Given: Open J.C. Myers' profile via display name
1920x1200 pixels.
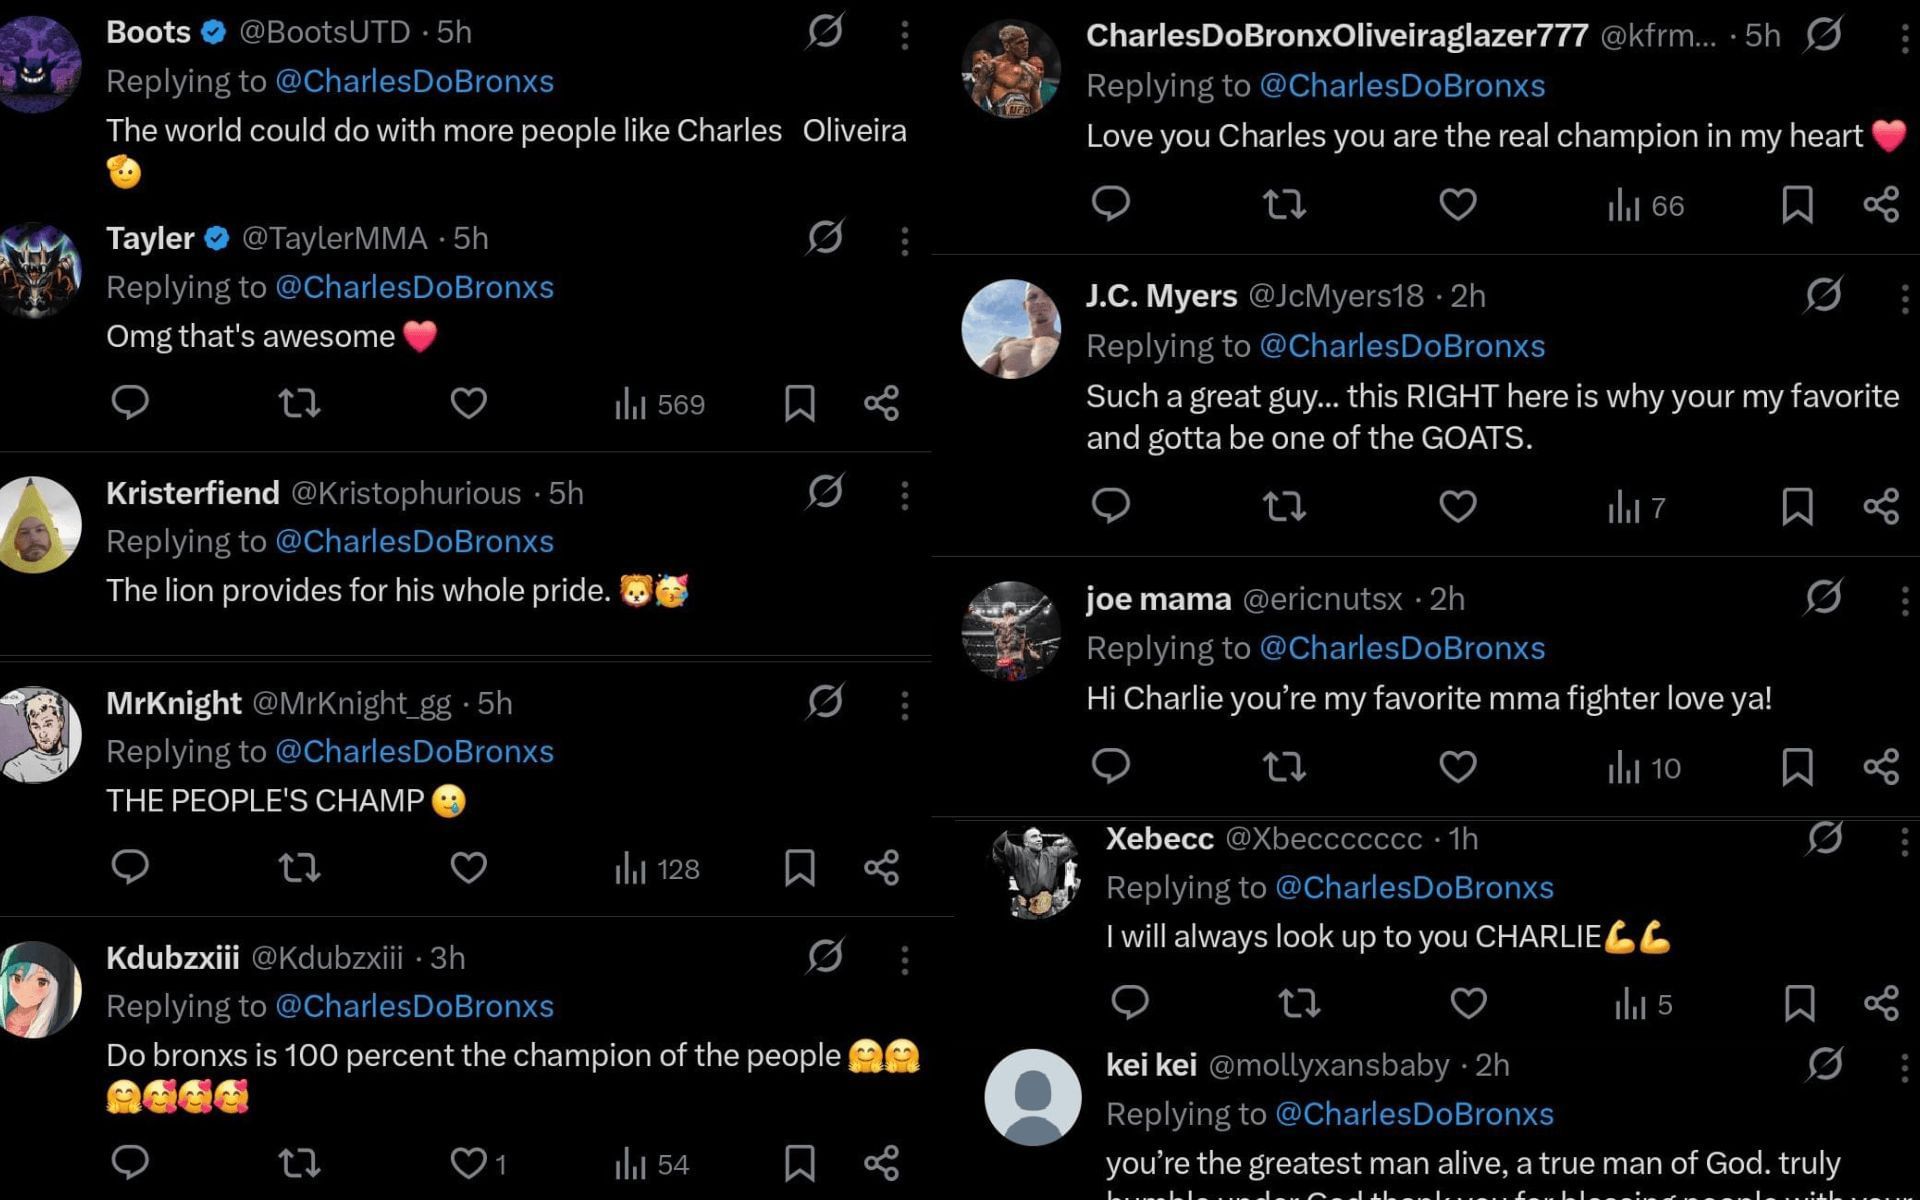Looking at the screenshot, I should coord(1161,296).
